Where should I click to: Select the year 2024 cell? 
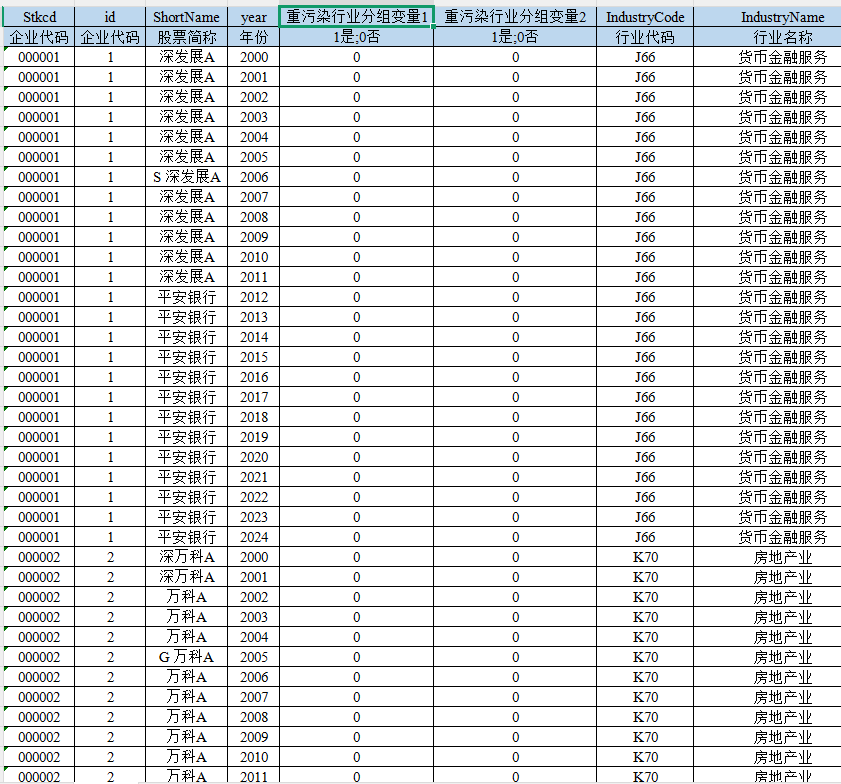click(x=254, y=537)
